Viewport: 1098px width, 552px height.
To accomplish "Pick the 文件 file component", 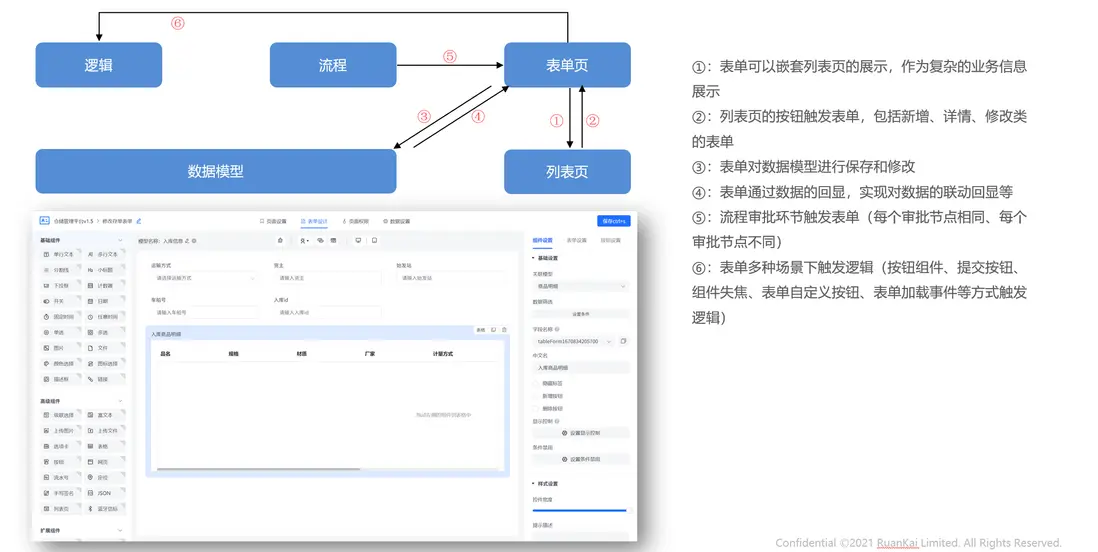I will click(104, 347).
